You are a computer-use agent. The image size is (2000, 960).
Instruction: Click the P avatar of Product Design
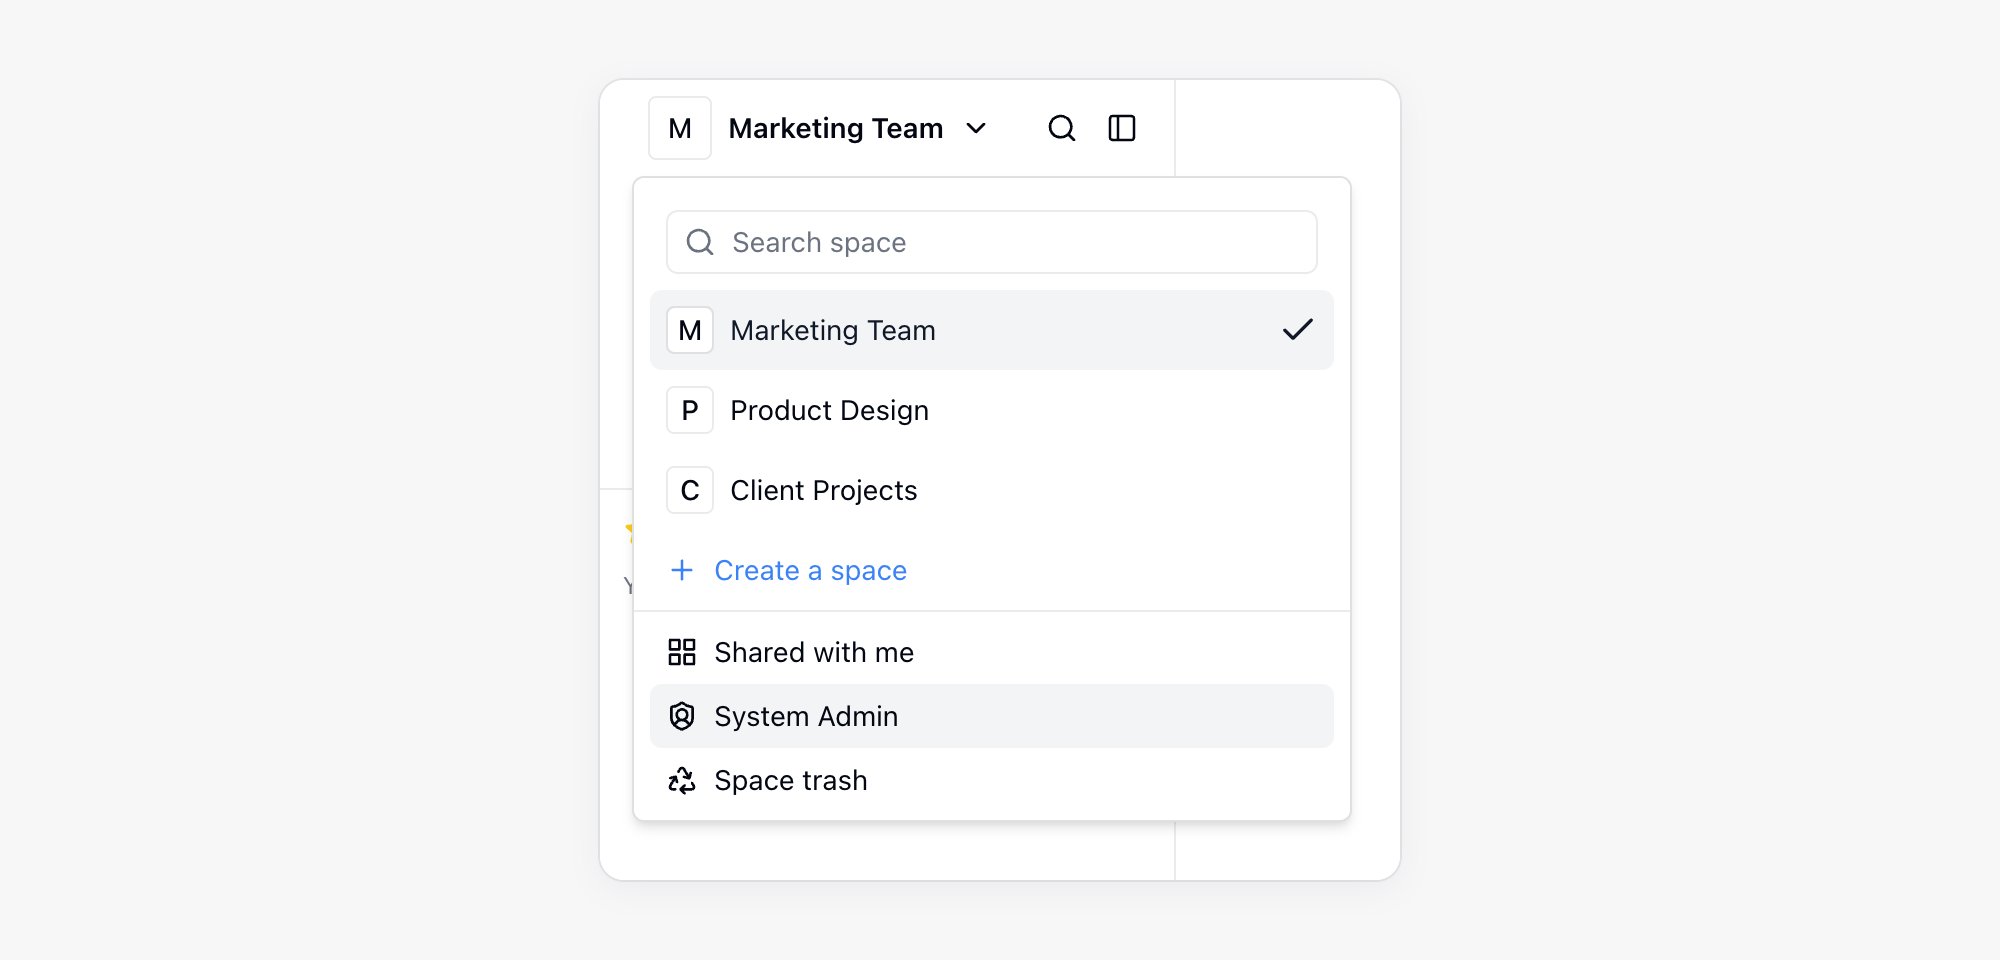pos(690,410)
